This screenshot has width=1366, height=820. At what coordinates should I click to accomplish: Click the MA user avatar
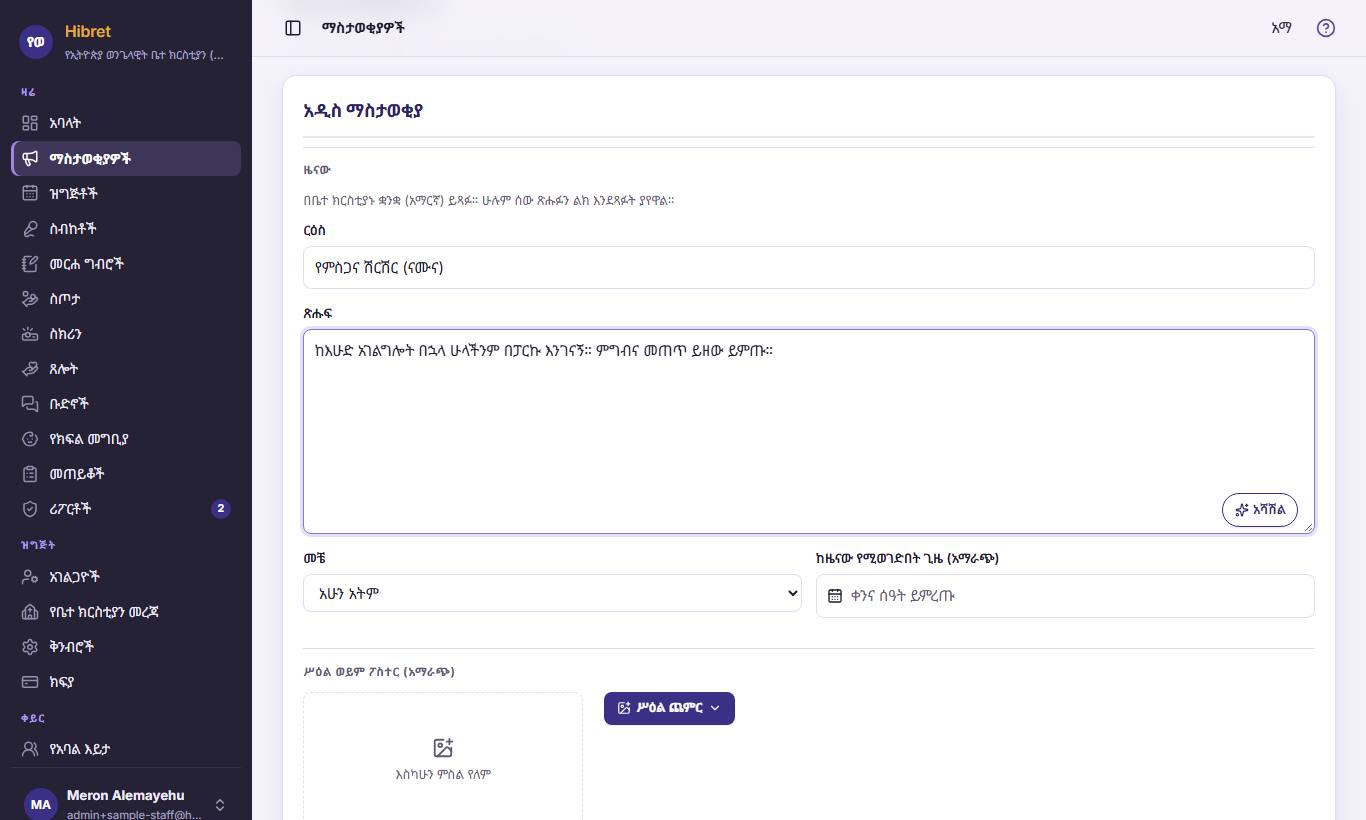[41, 804]
